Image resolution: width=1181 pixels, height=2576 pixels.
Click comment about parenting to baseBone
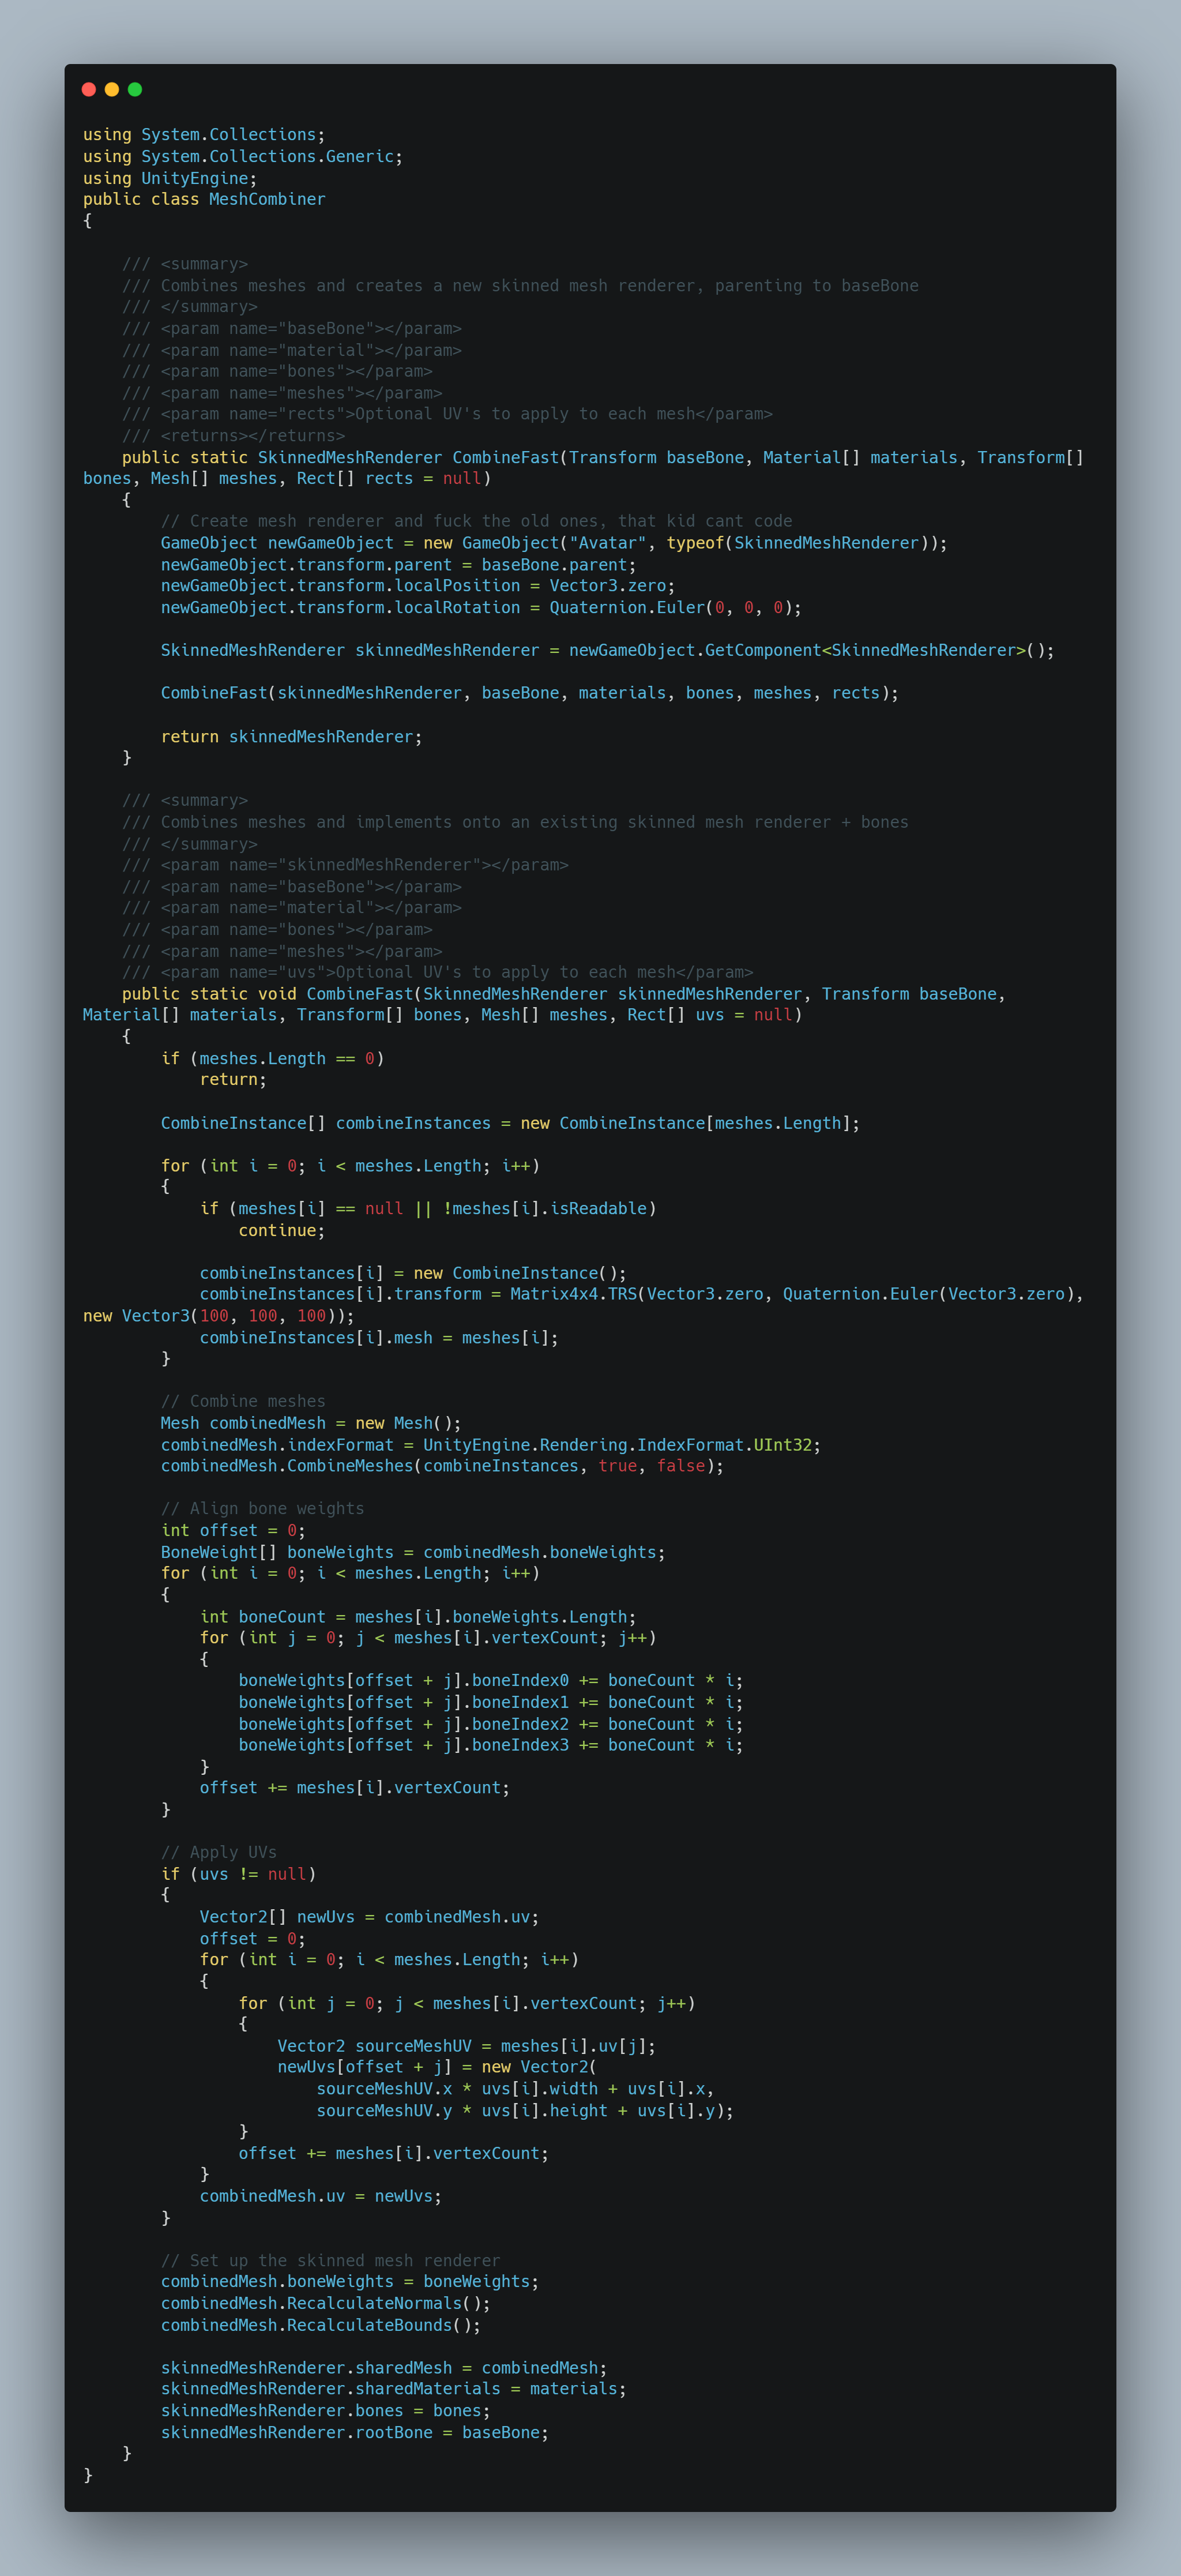(520, 286)
